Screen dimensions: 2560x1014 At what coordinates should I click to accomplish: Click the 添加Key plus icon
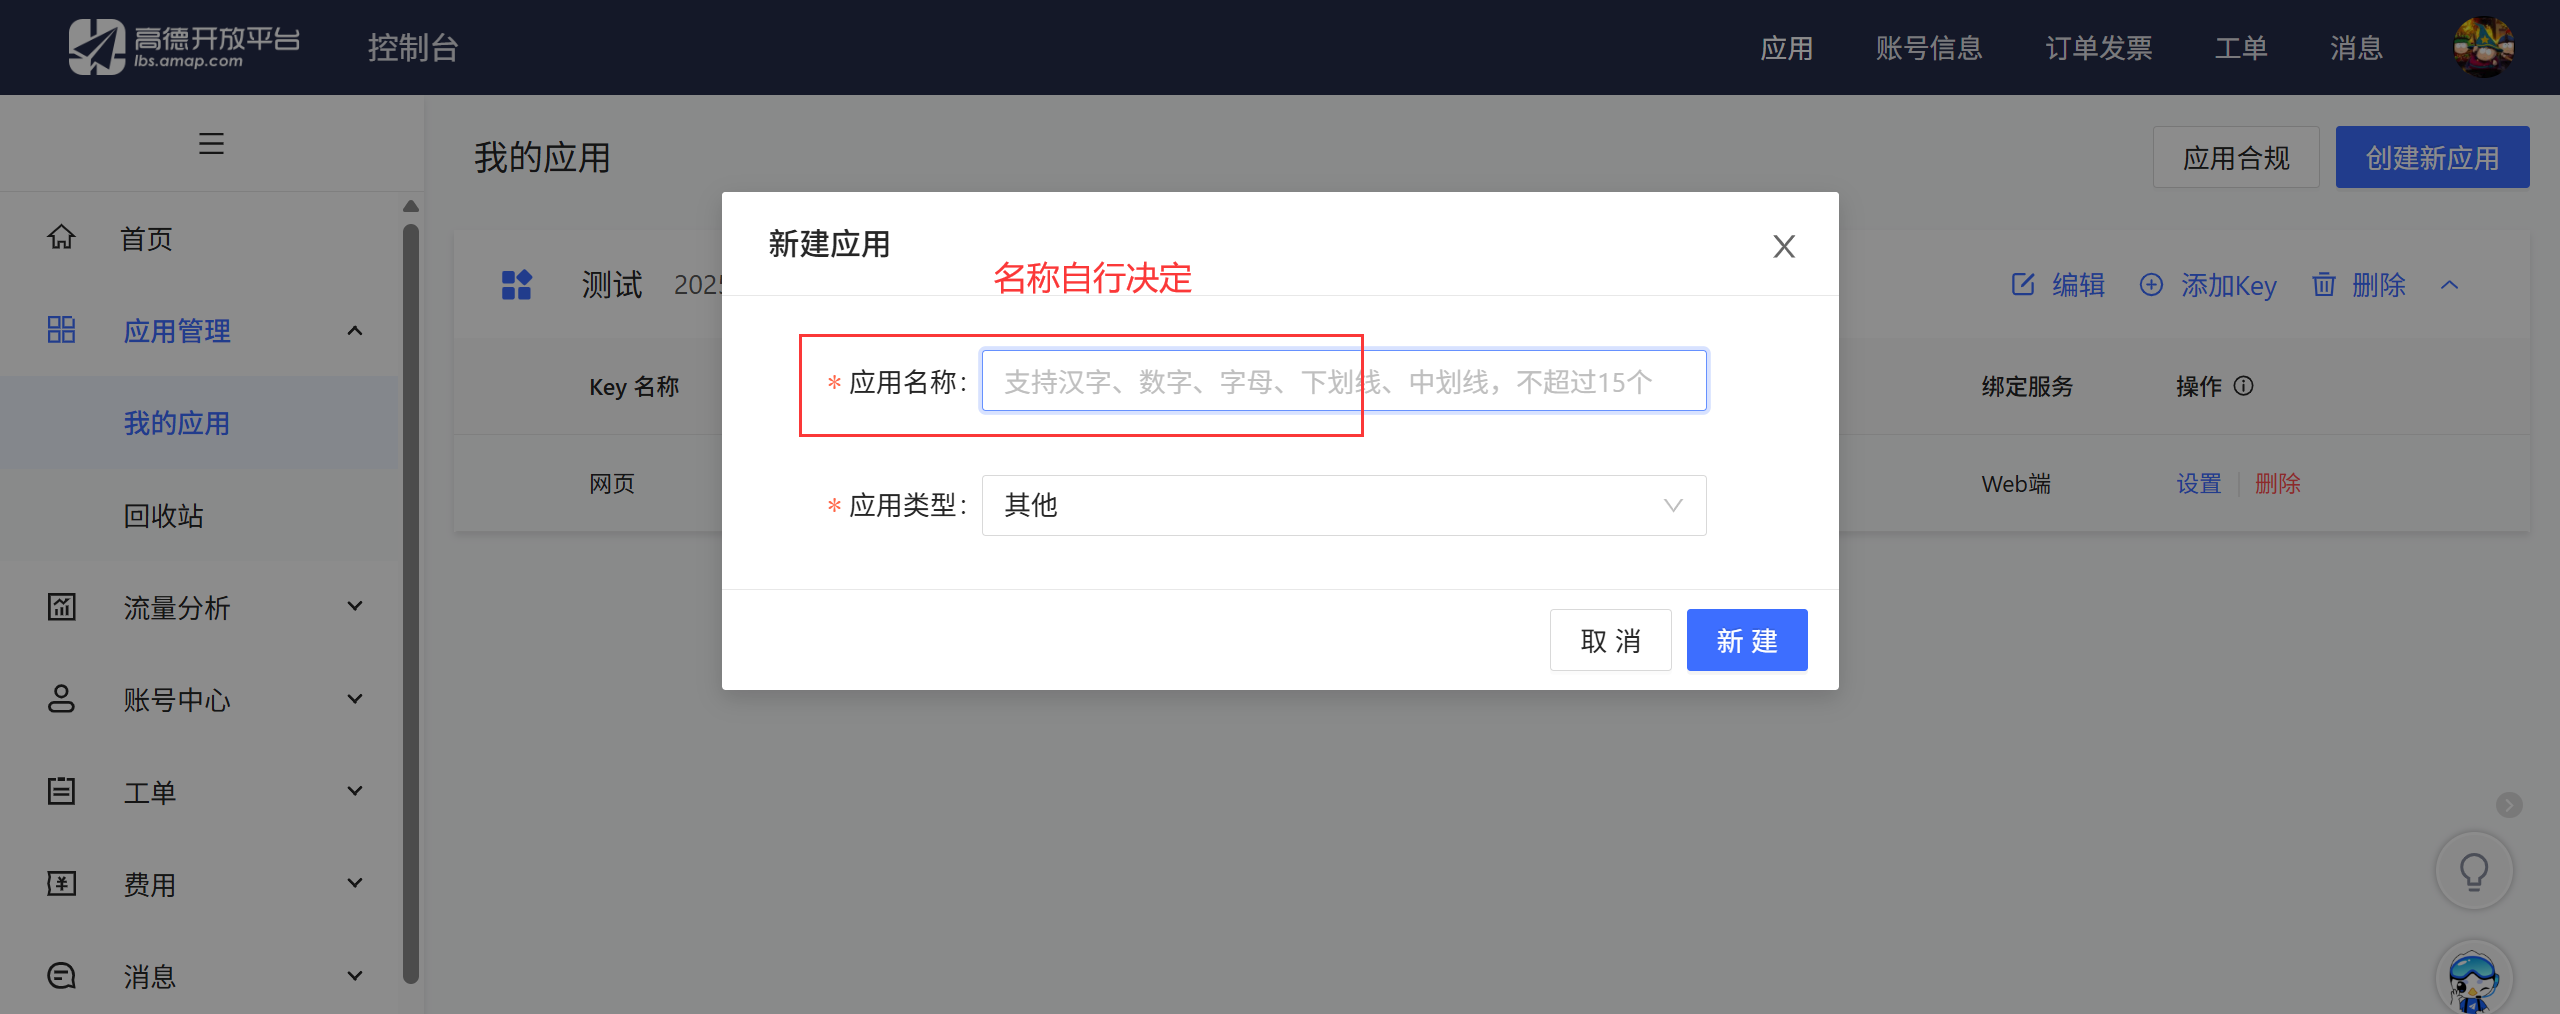(x=2151, y=285)
